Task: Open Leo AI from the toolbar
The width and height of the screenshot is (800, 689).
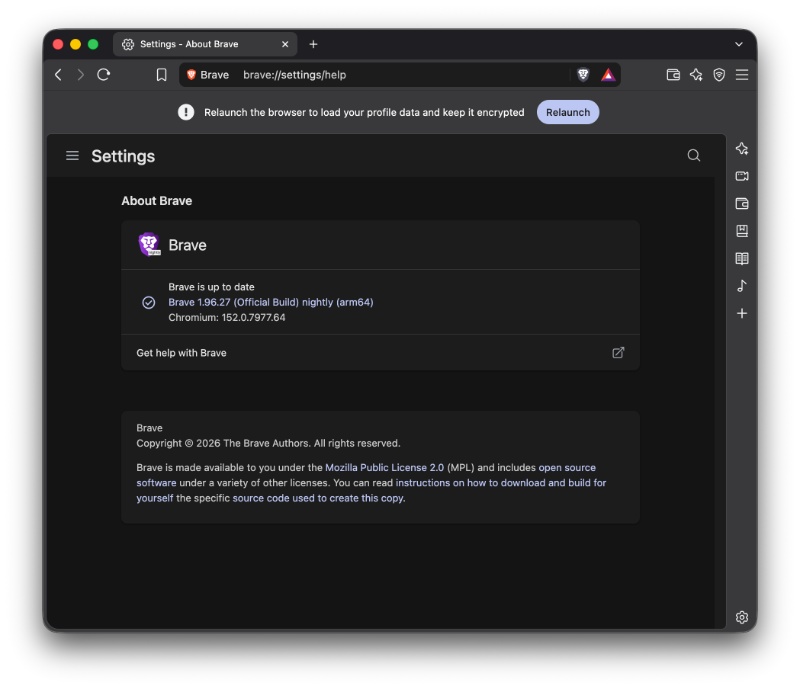Action: click(x=696, y=75)
